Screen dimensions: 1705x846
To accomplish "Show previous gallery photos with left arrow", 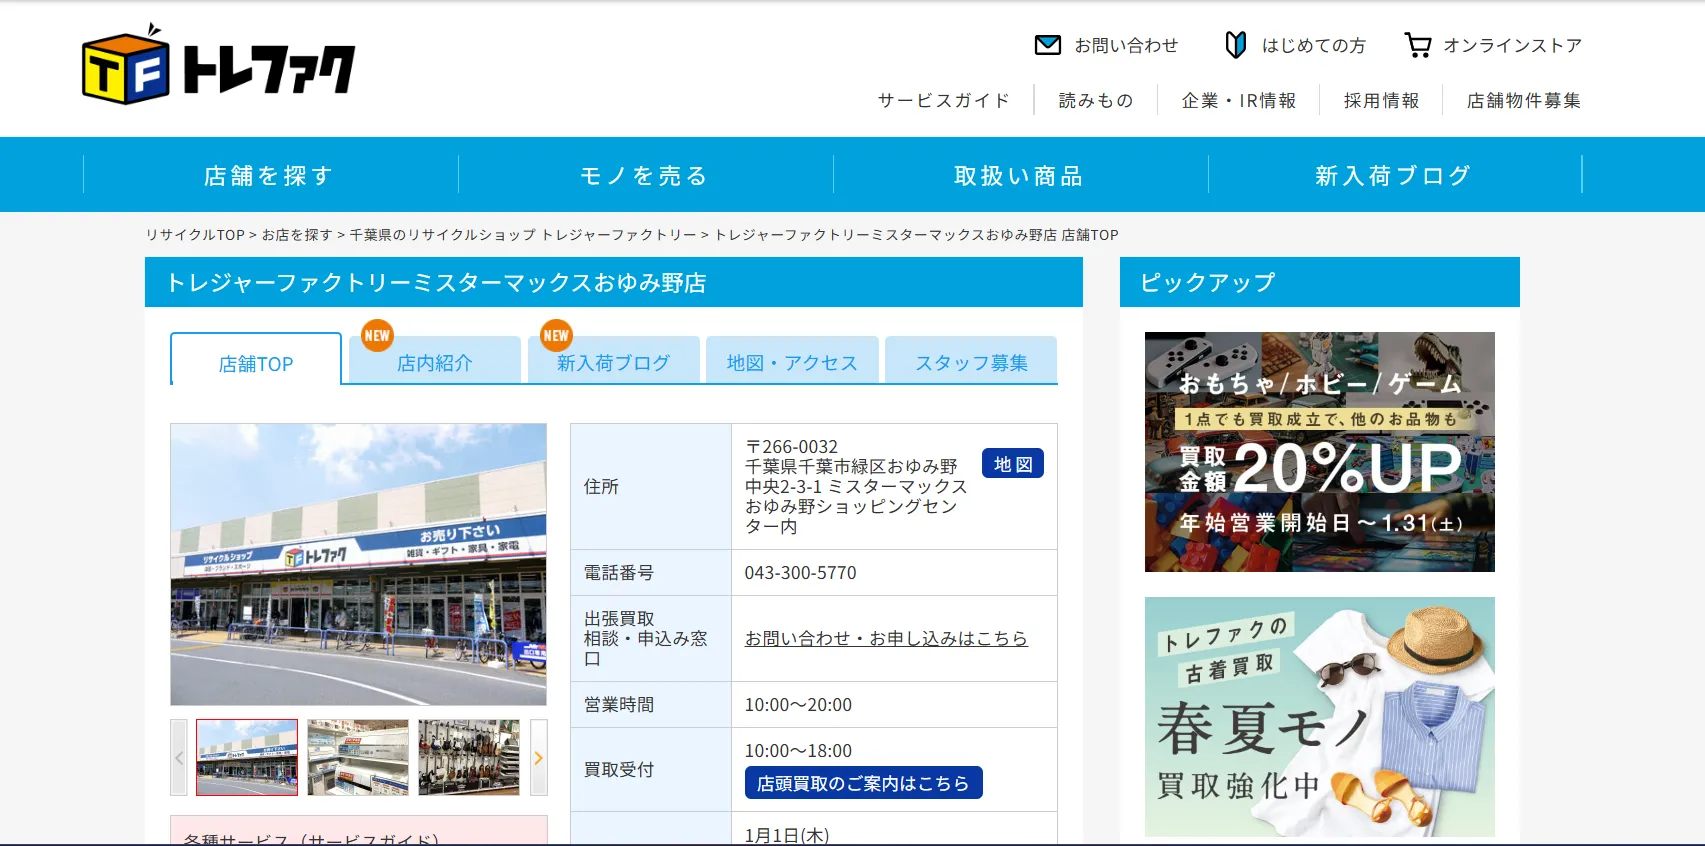I will coord(179,758).
